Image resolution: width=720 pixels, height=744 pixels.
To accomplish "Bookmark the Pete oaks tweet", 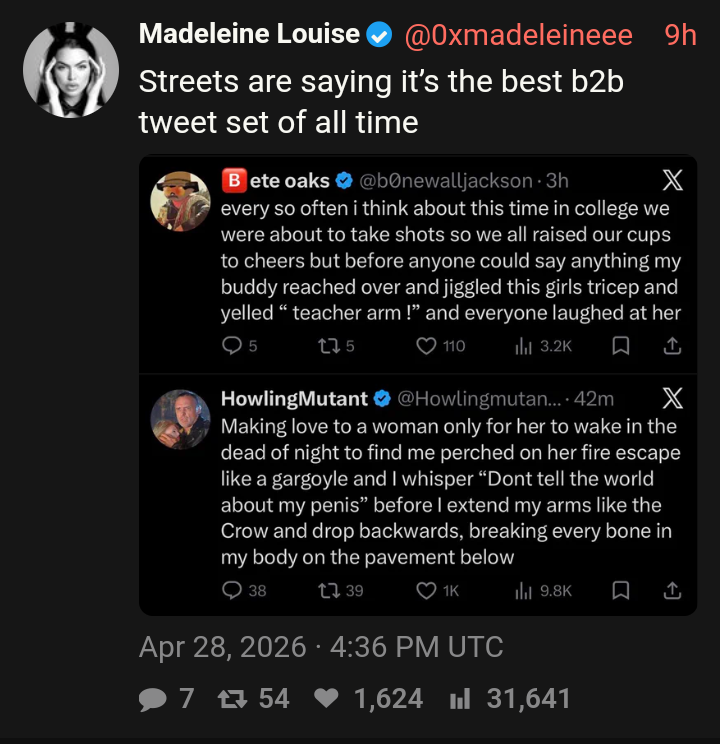I will (621, 346).
